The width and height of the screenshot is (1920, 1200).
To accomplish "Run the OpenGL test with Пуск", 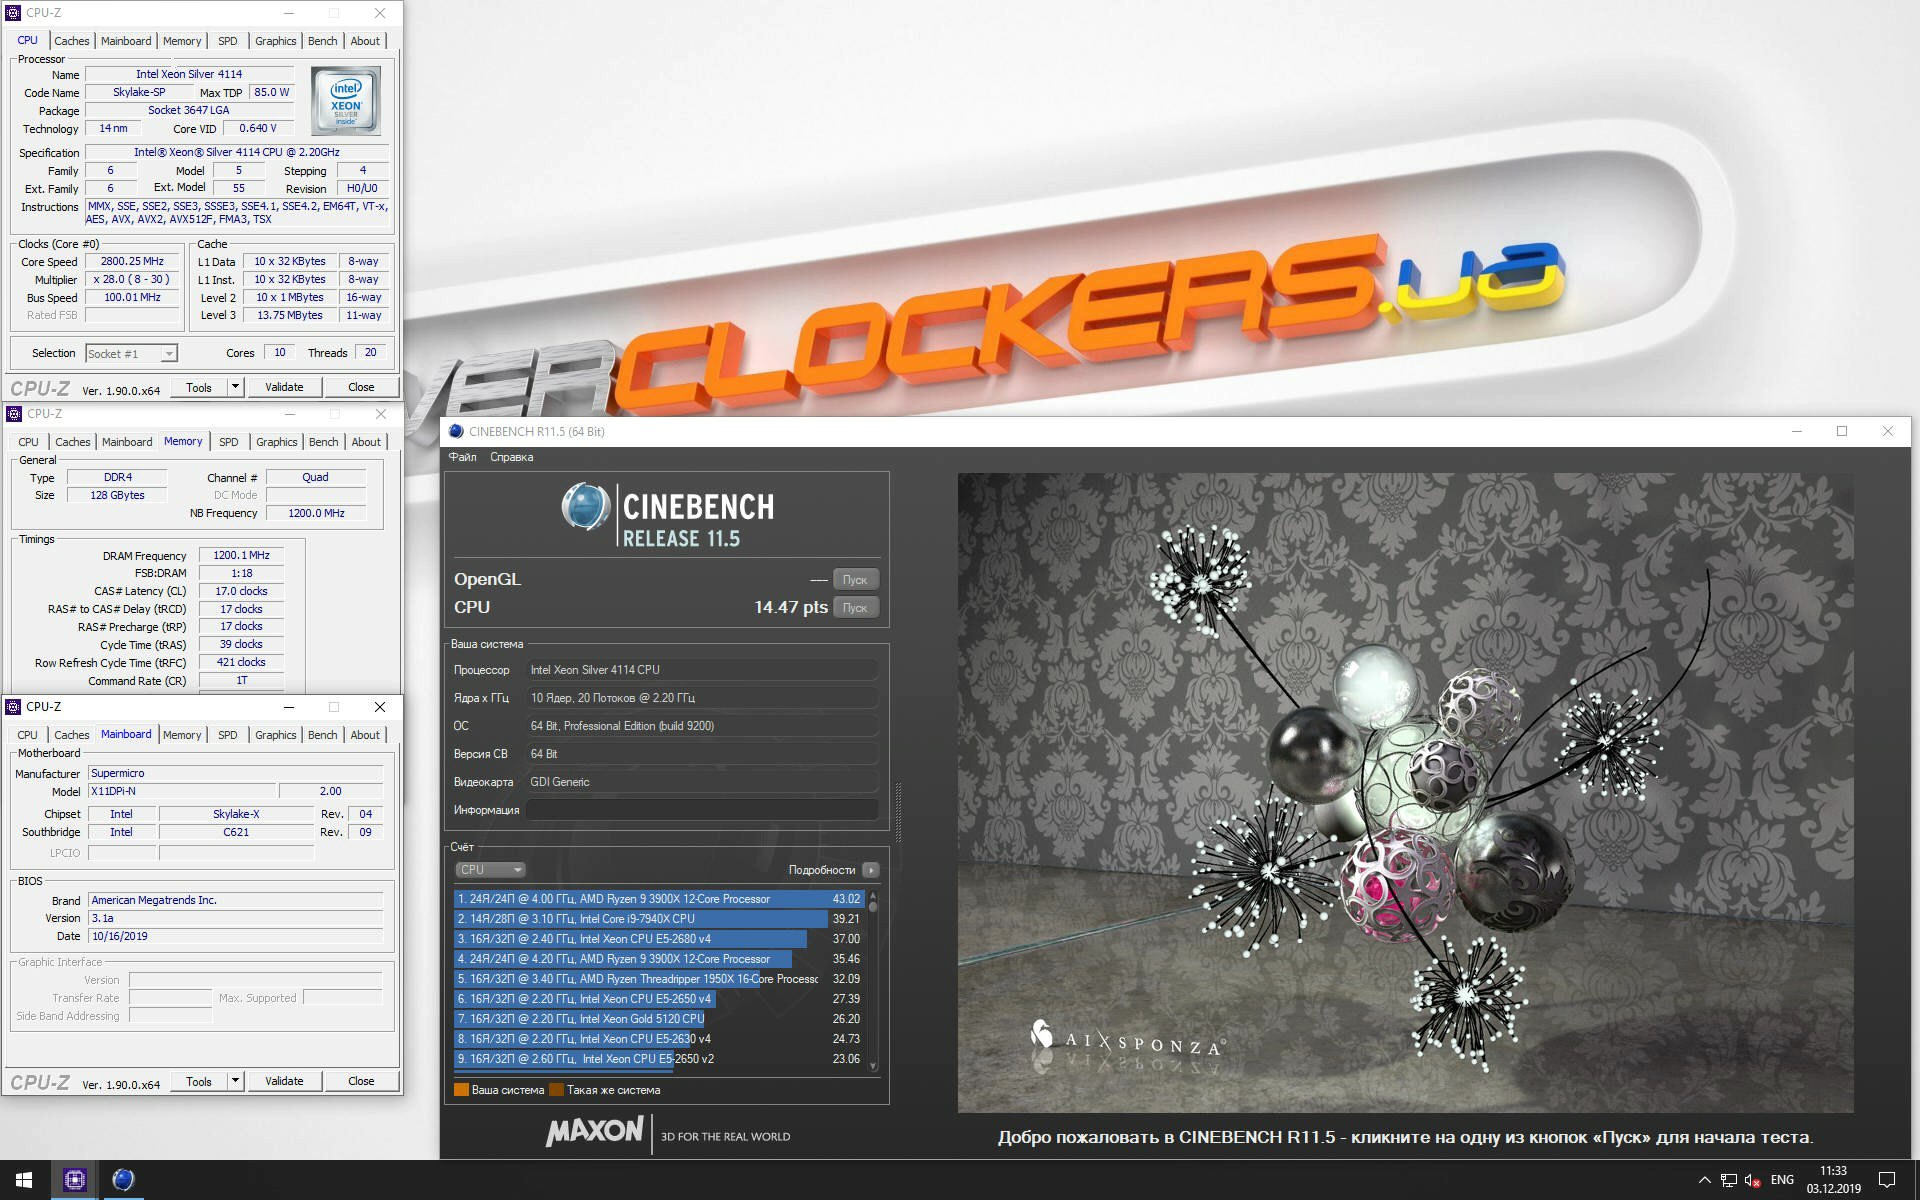I will [855, 580].
